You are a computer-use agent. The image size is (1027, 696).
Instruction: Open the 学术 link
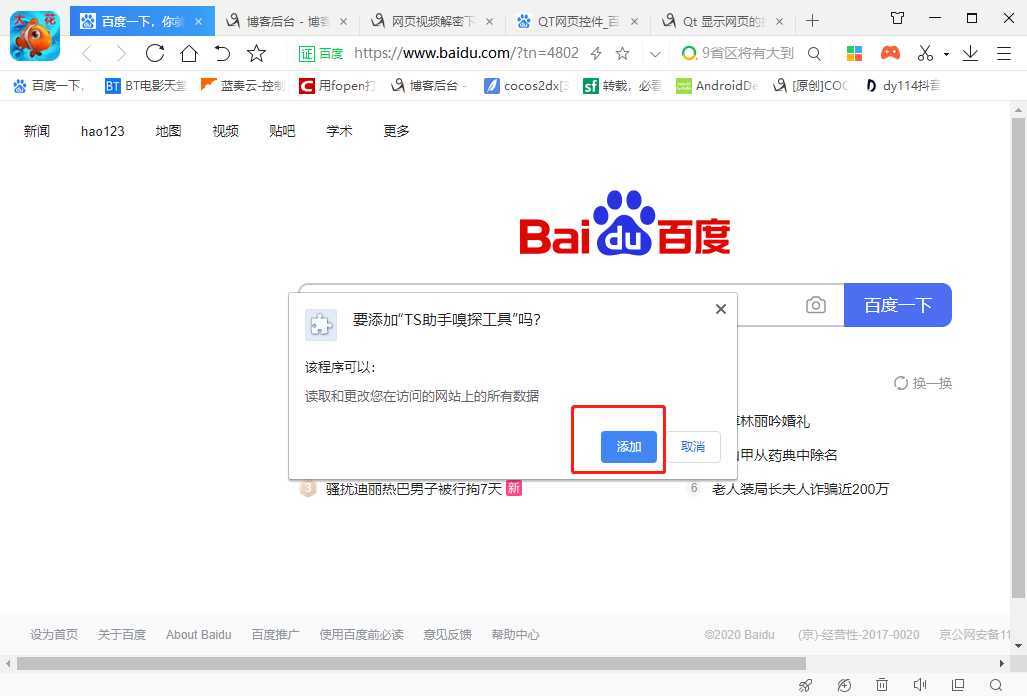point(339,131)
